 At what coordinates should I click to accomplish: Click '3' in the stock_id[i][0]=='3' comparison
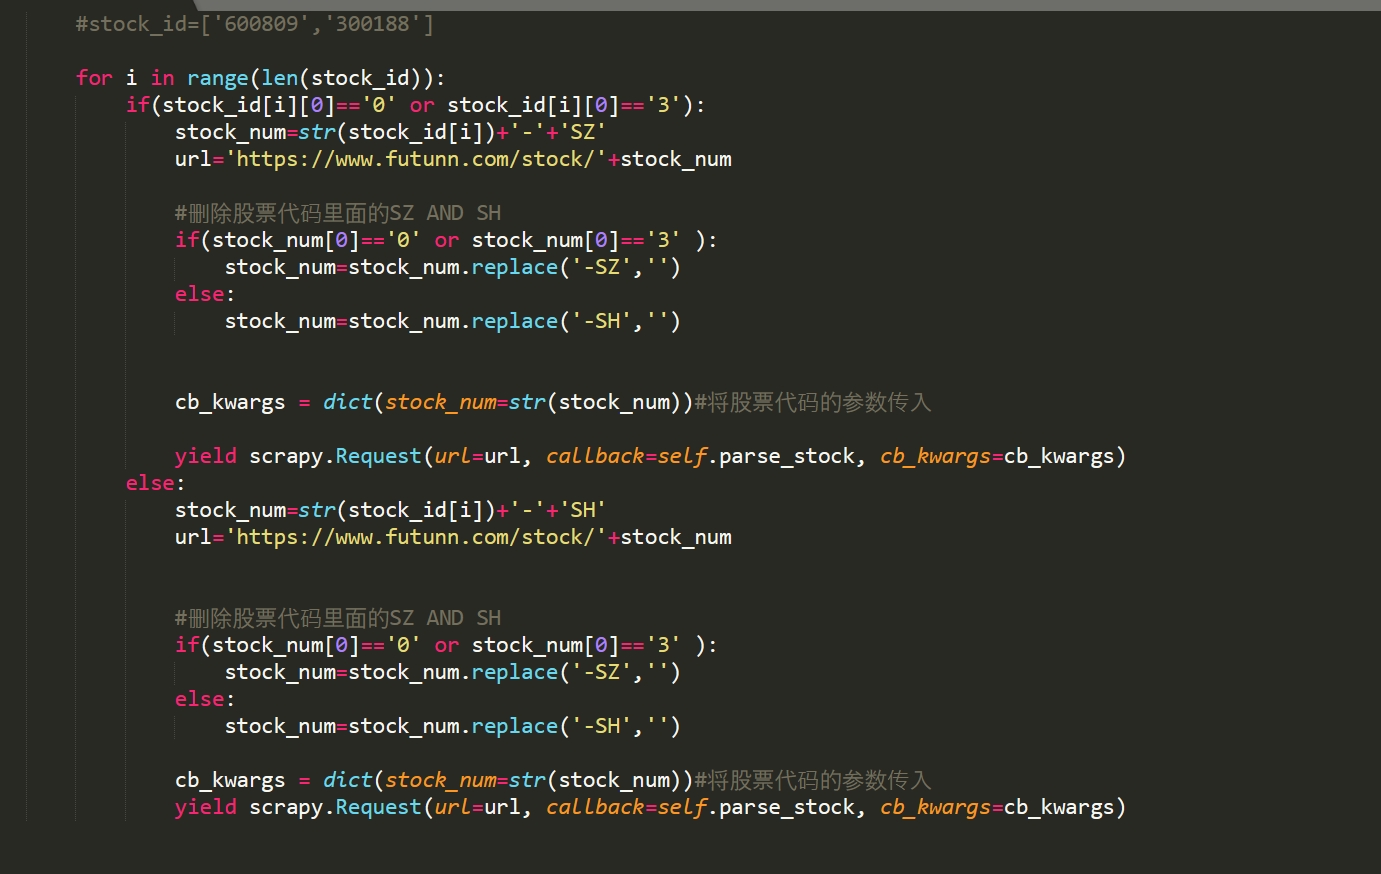coord(662,105)
